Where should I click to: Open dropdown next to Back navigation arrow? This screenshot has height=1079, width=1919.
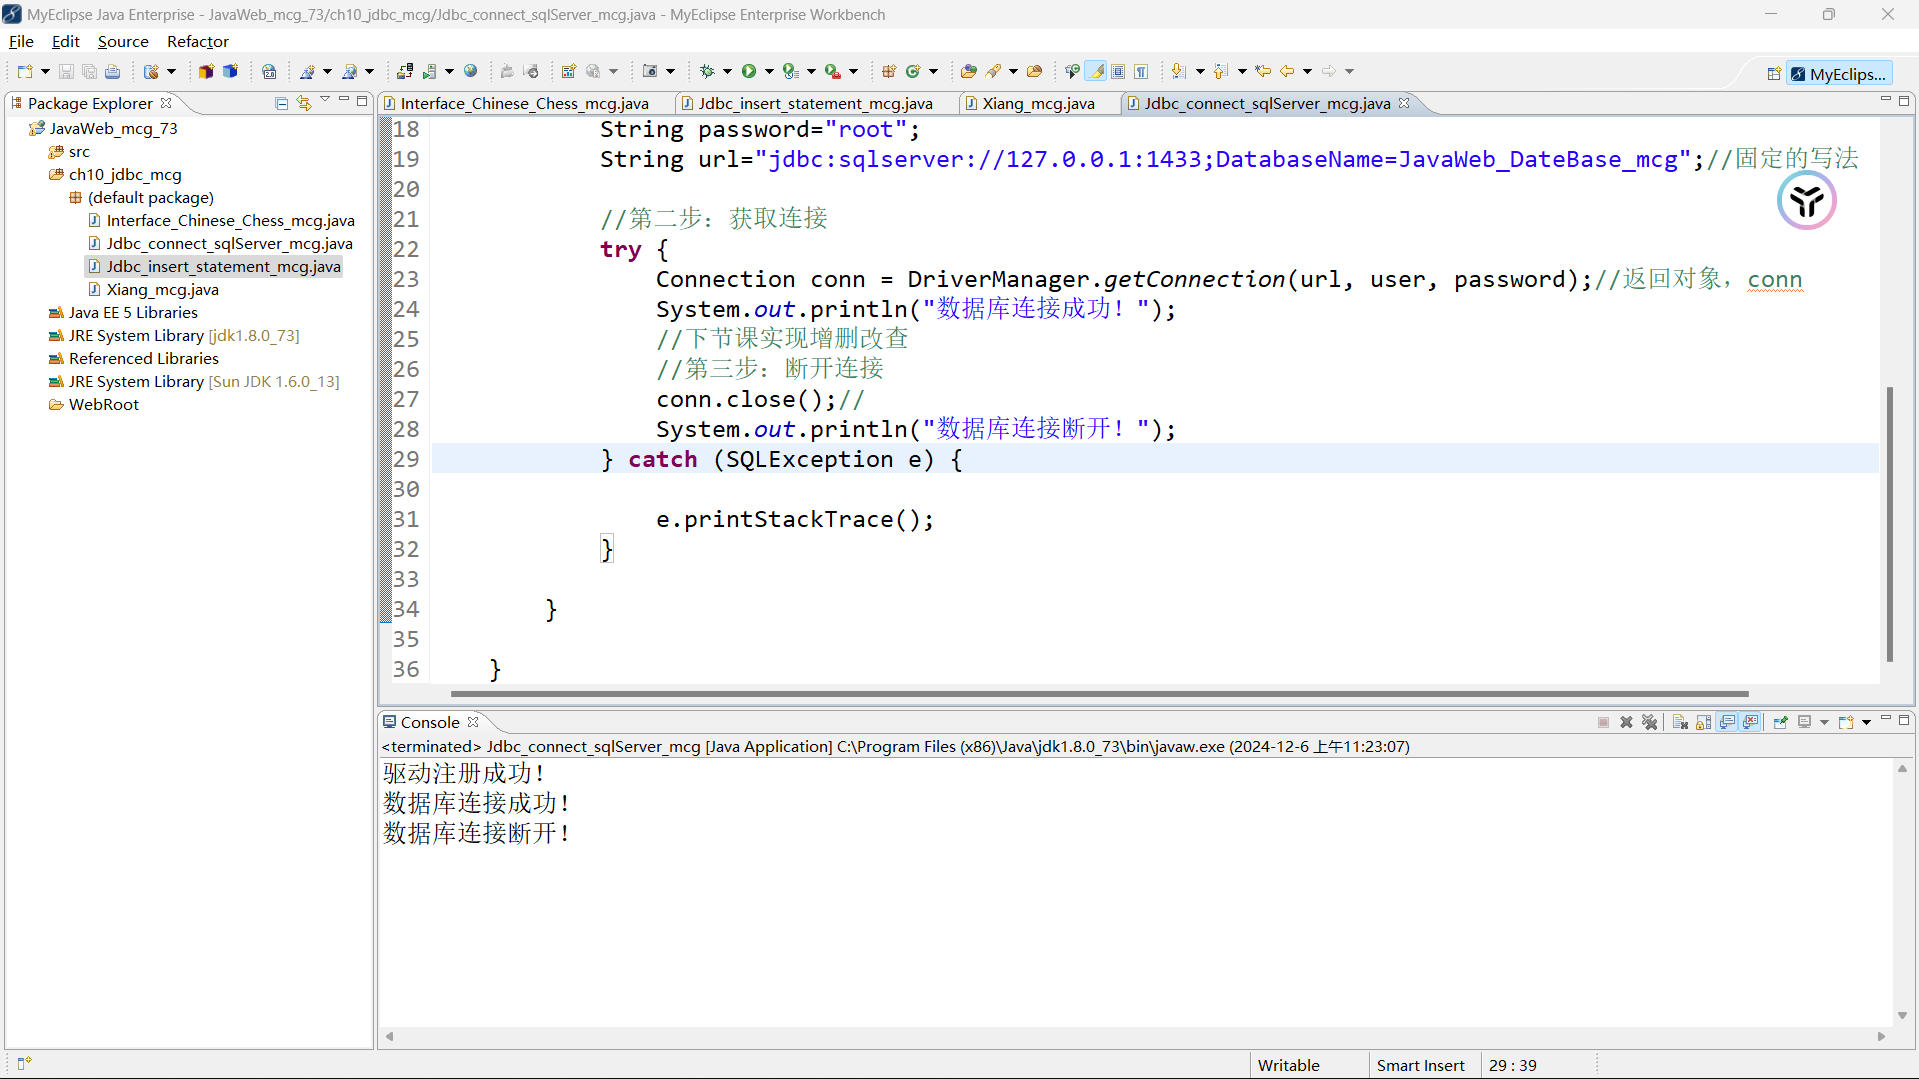1307,71
